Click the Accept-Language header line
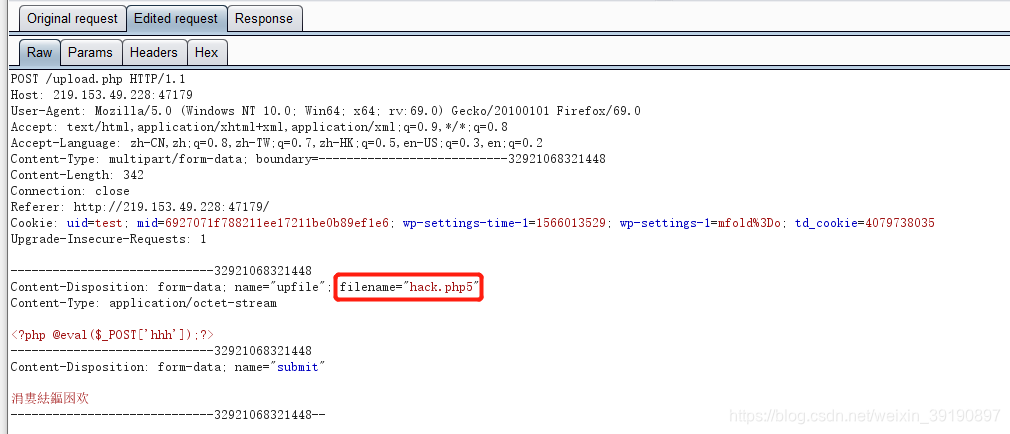Image resolution: width=1010 pixels, height=434 pixels. pyautogui.click(x=276, y=143)
